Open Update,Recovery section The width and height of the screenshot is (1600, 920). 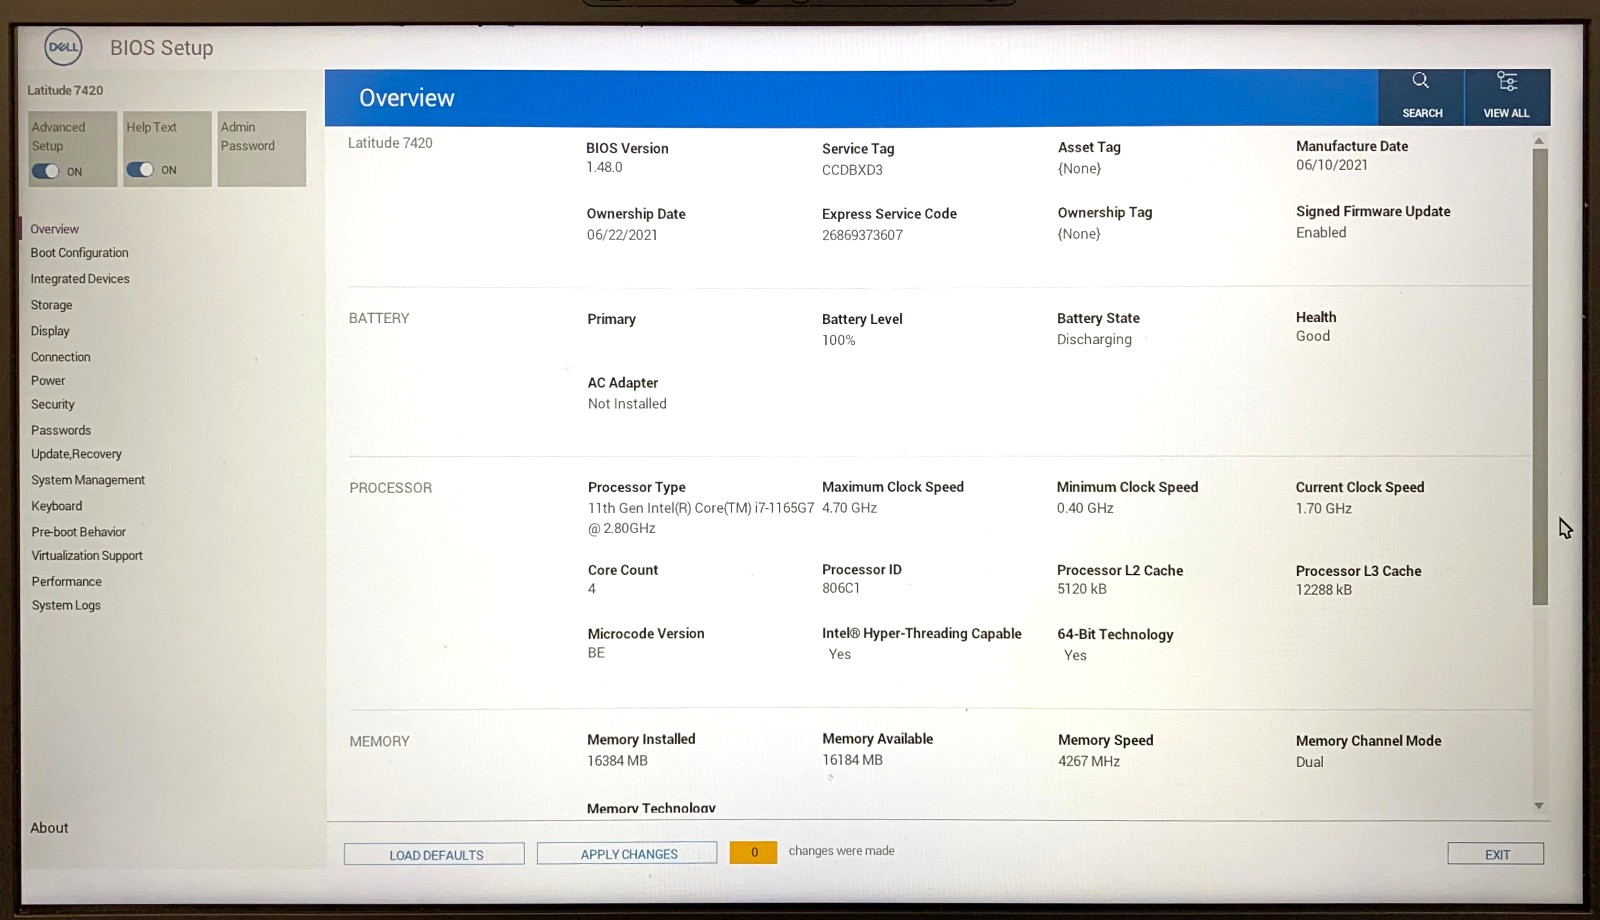77,454
